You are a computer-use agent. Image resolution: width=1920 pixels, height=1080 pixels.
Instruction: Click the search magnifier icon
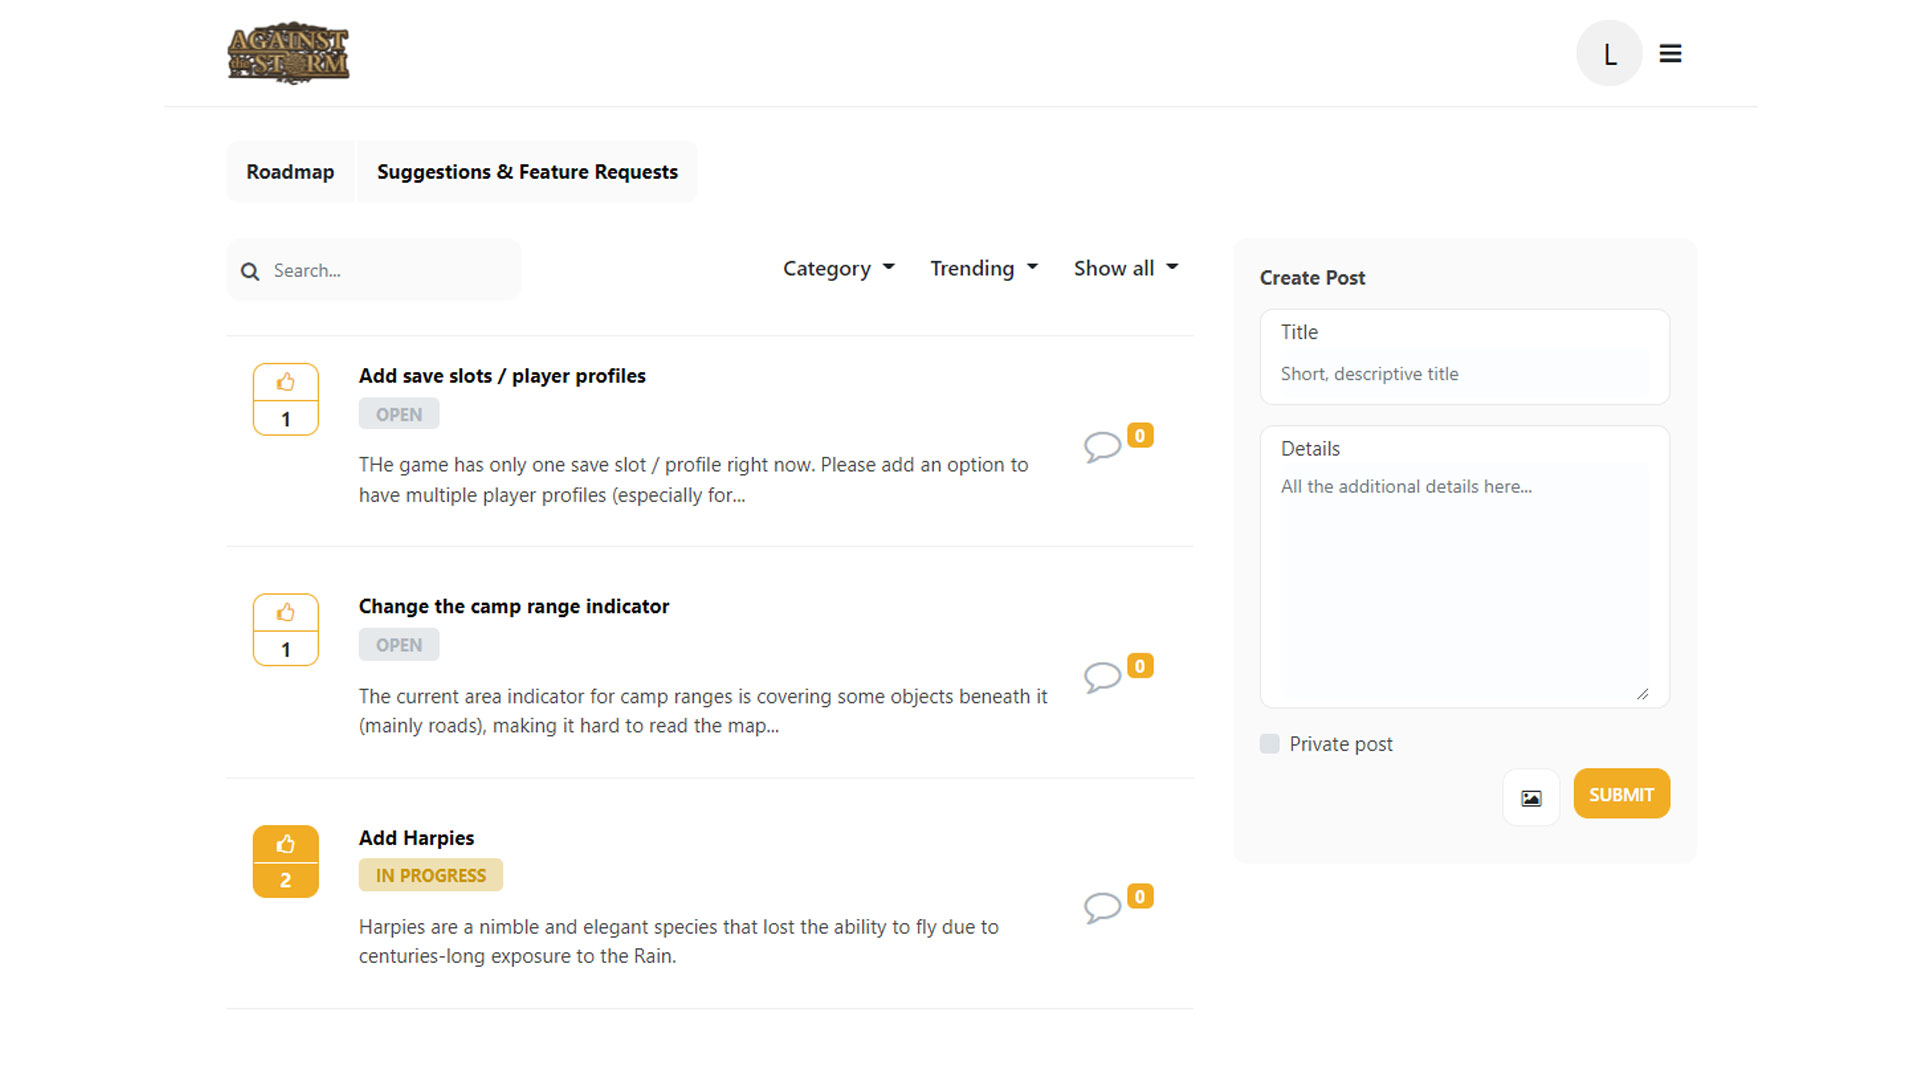pos(250,271)
